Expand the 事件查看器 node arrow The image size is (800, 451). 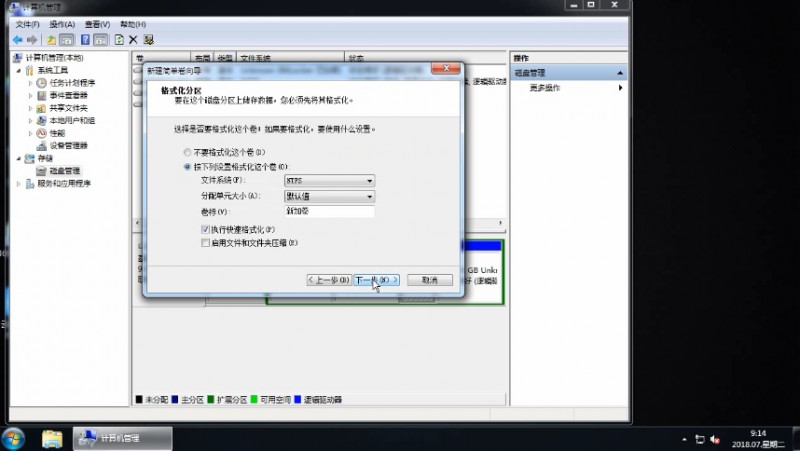pyautogui.click(x=30, y=95)
